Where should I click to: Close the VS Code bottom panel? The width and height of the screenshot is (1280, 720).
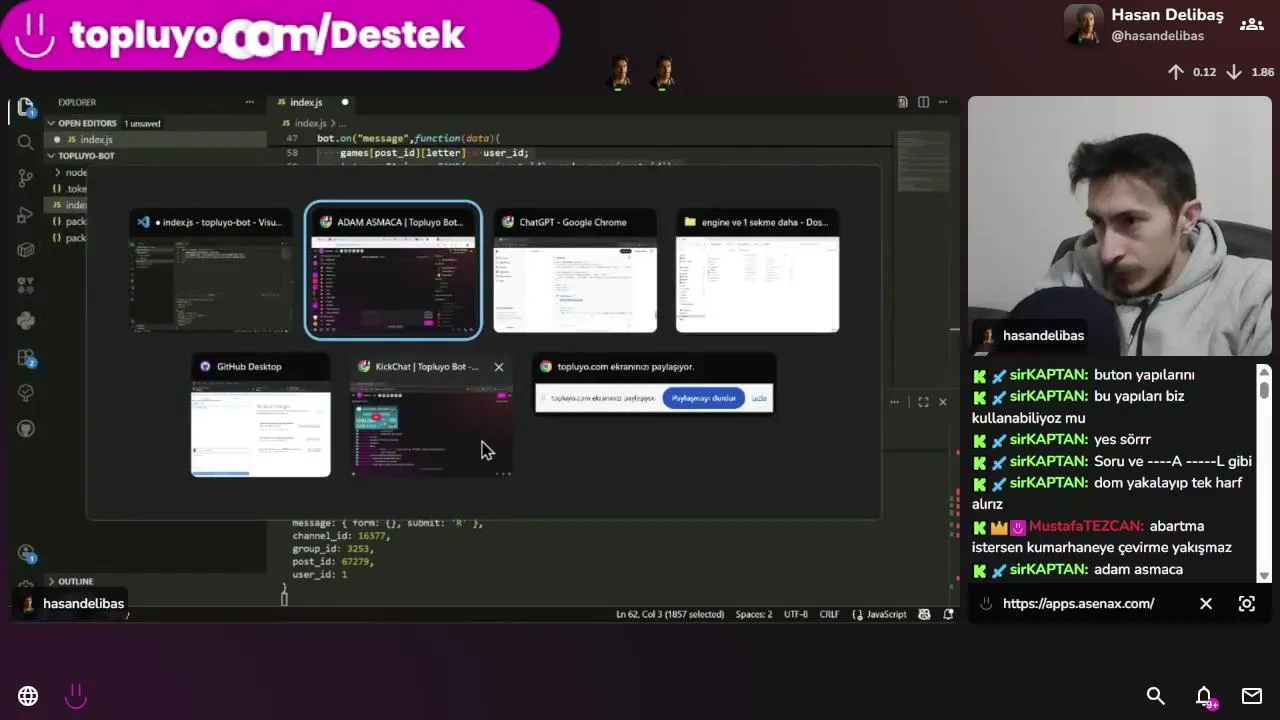point(942,402)
